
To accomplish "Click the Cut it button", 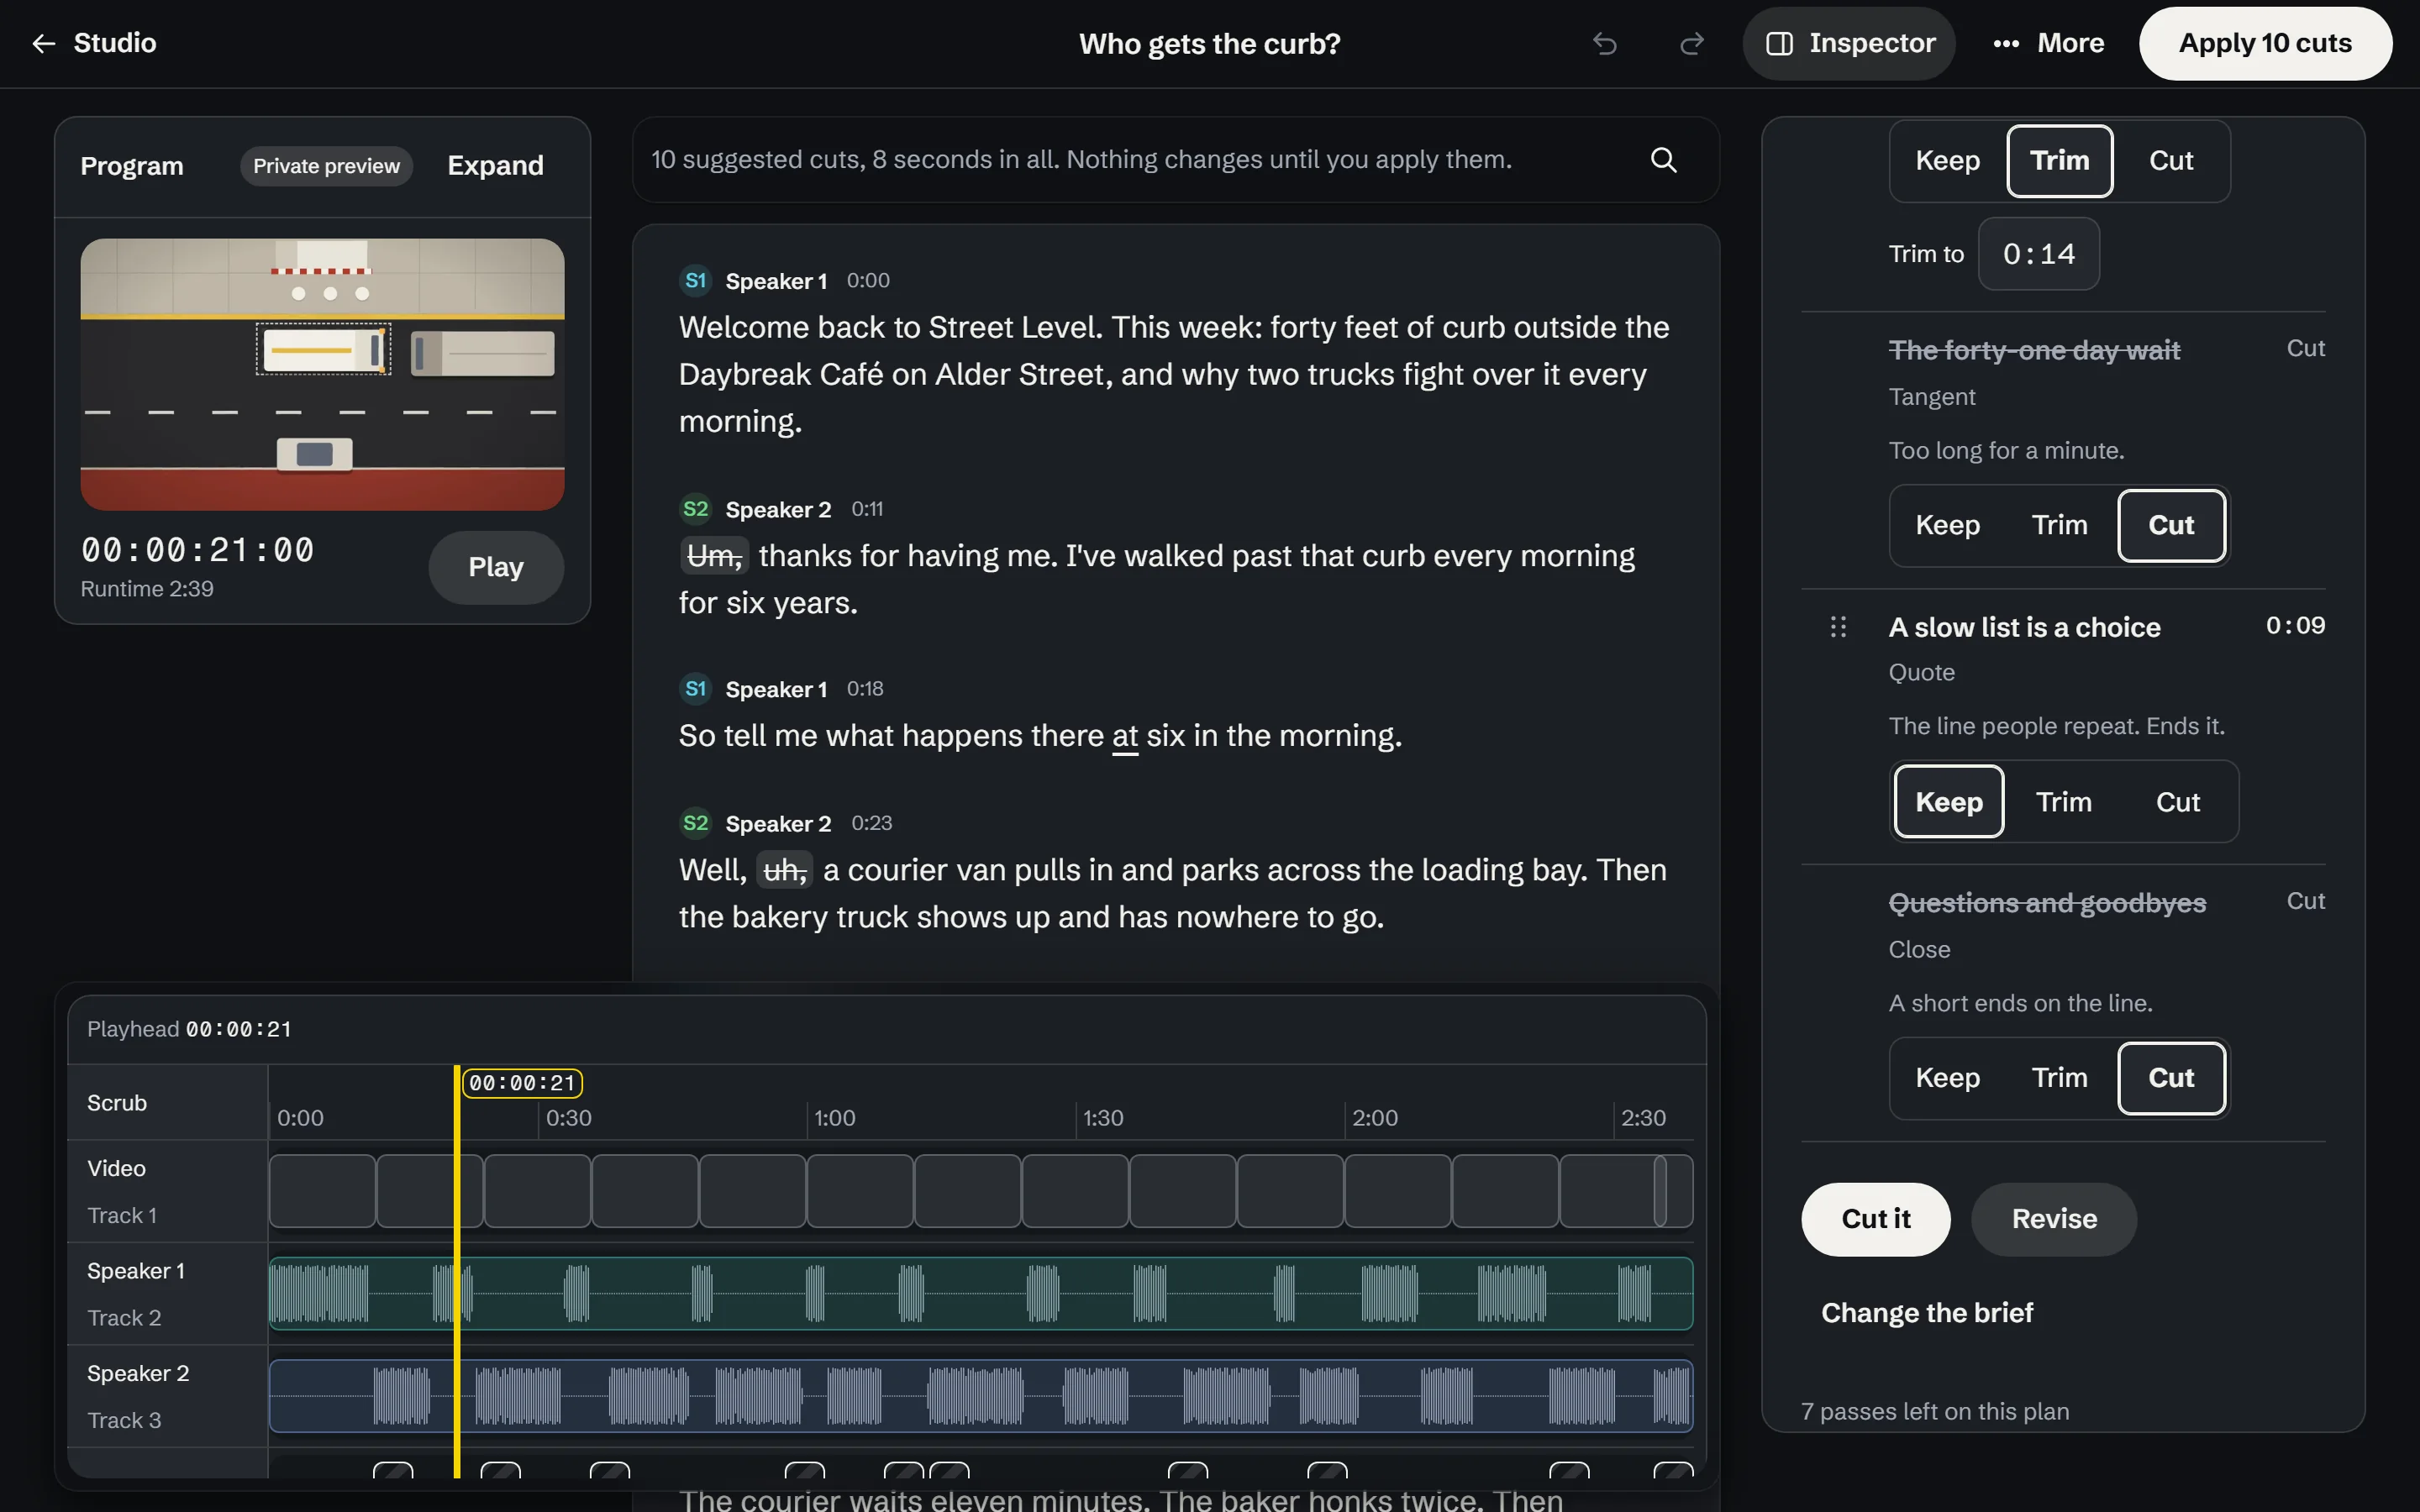I will tap(1875, 1219).
